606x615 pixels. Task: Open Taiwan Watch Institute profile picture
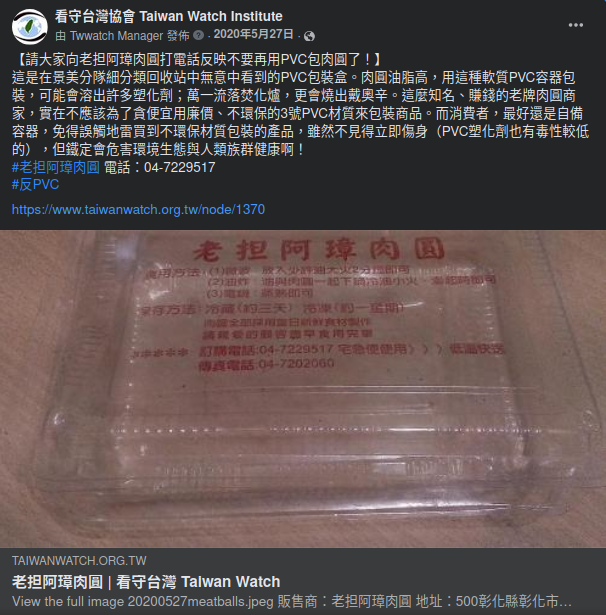click(30, 27)
